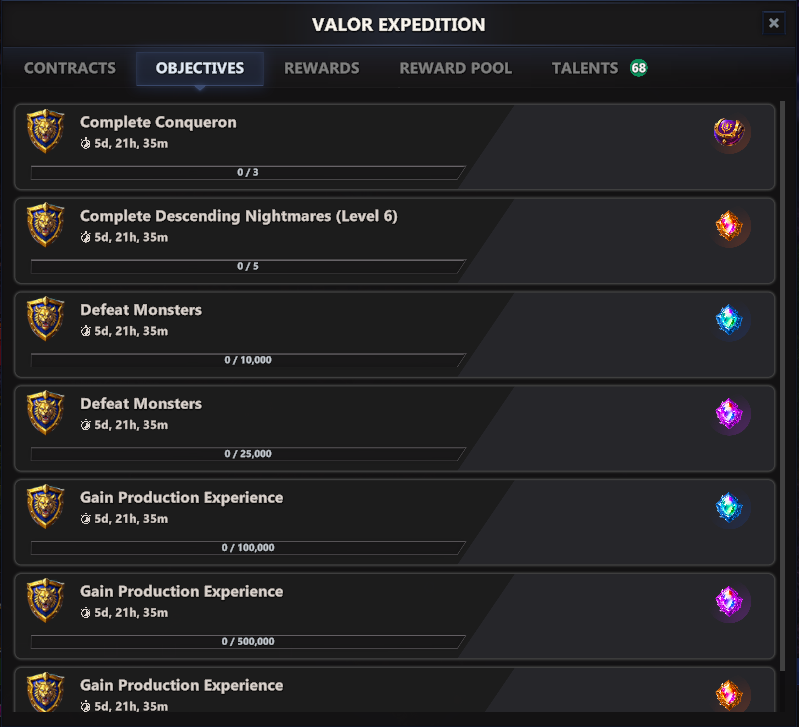The width and height of the screenshot is (799, 727).
Task: Click the Complete Conqueron 0/3 progress bar
Action: pos(247,173)
